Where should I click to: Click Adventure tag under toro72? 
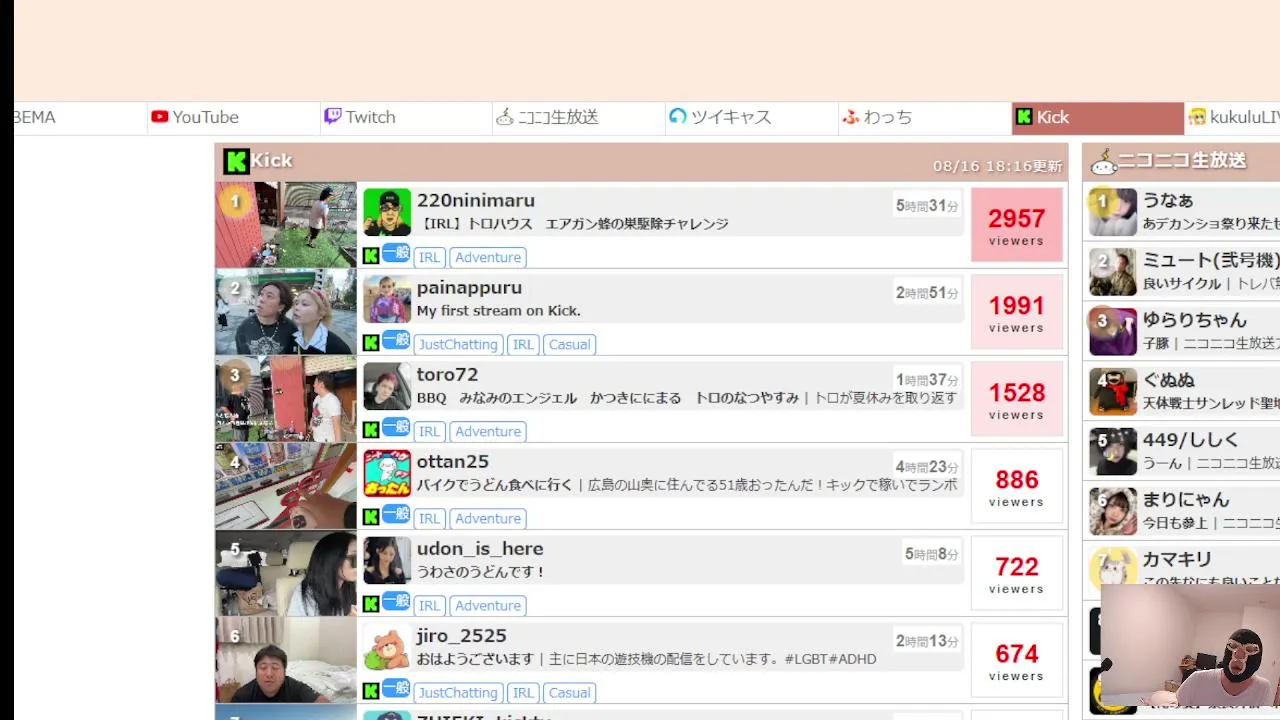click(488, 431)
